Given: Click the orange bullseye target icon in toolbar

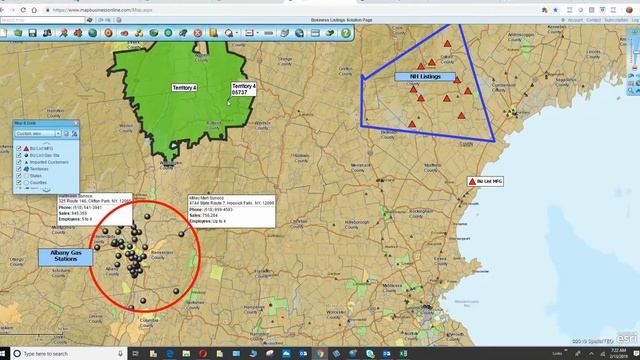Looking at the screenshot, I should pyautogui.click(x=108, y=33).
